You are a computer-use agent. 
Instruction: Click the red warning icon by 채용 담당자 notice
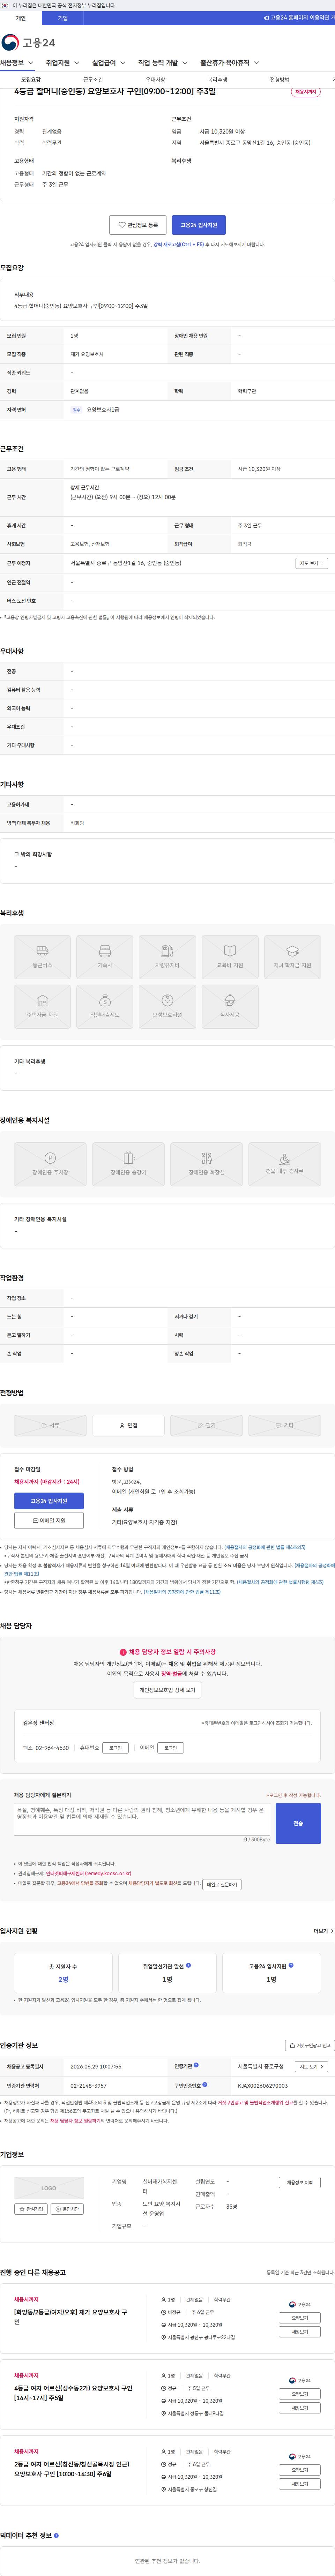(123, 1652)
